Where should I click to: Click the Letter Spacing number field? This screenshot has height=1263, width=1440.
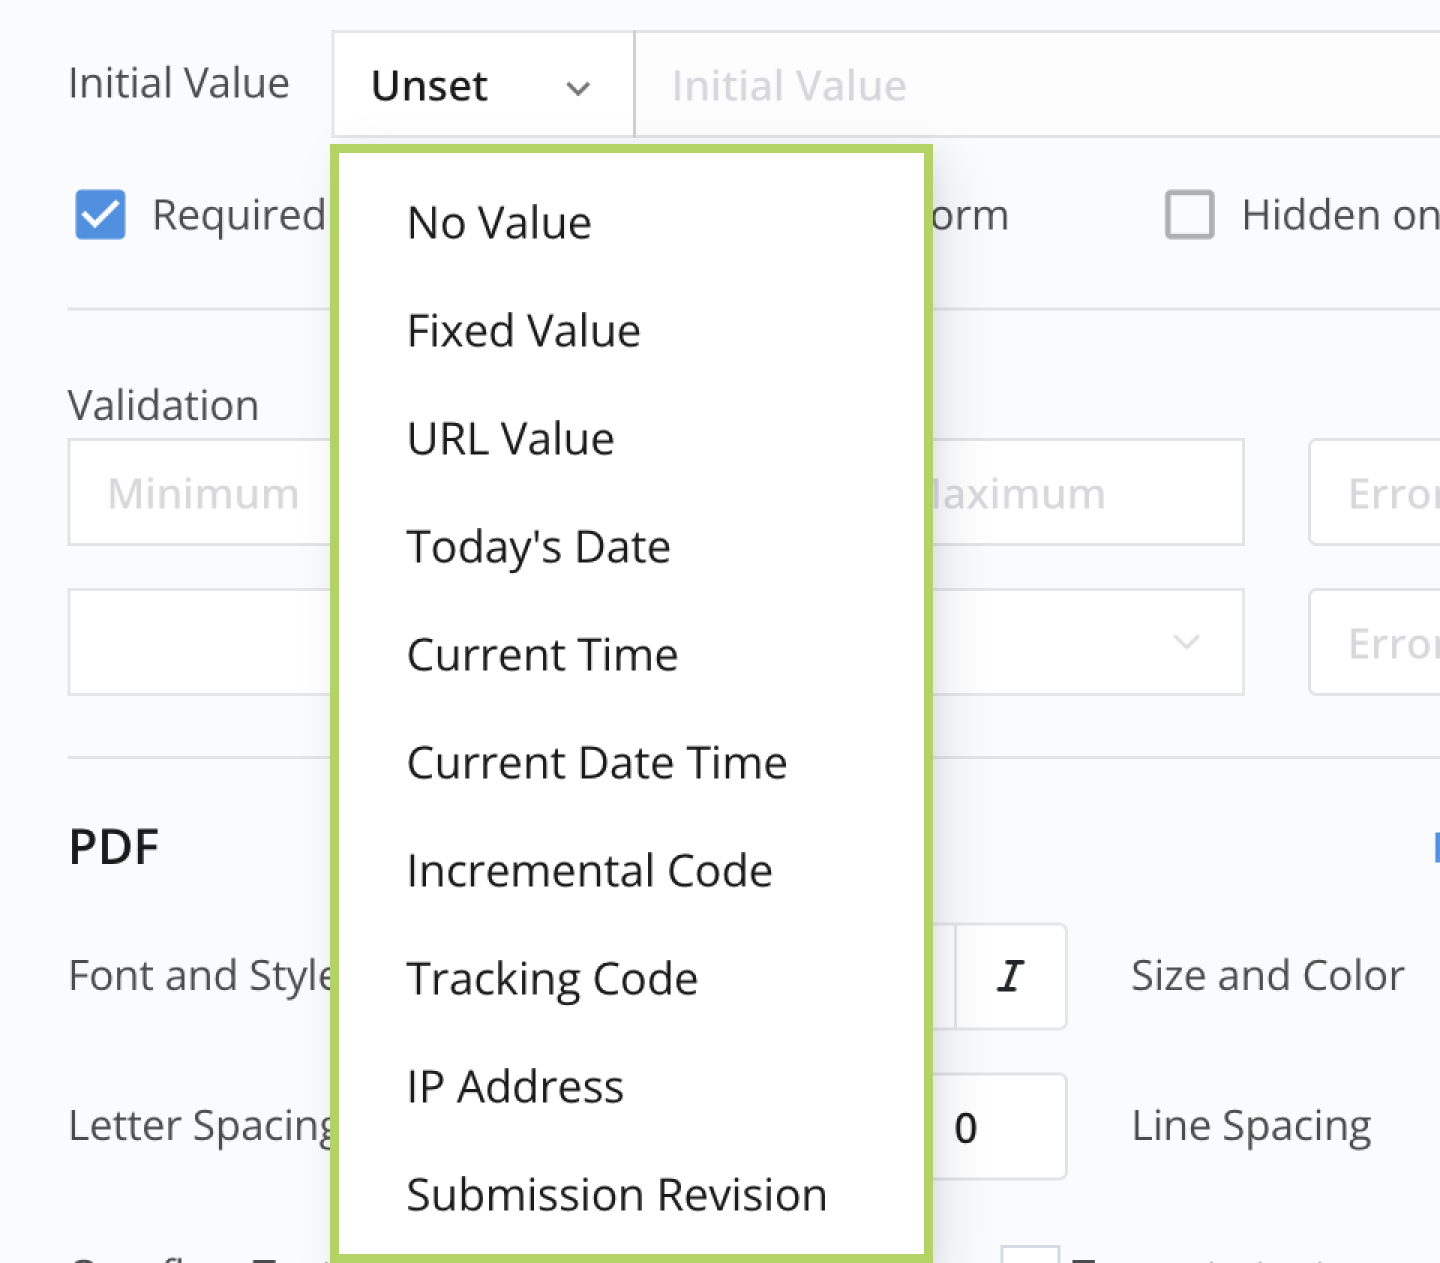(x=1000, y=1127)
